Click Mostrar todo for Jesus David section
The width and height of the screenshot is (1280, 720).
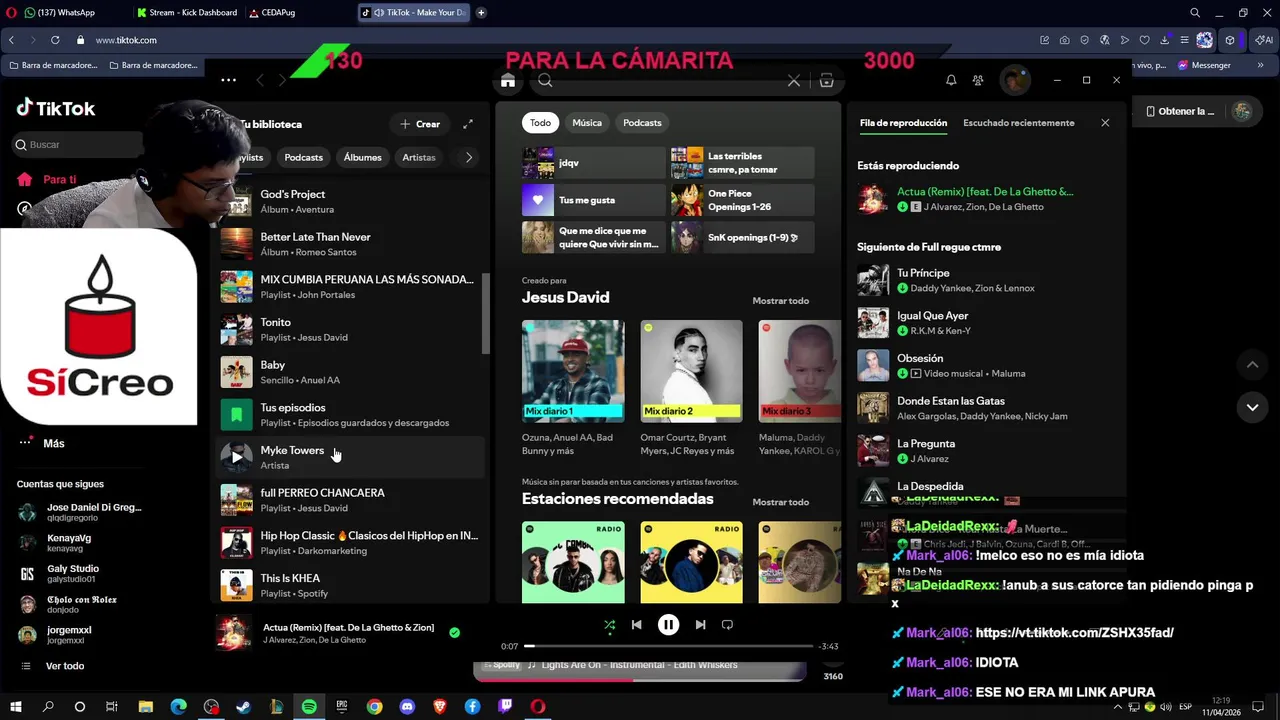point(780,301)
